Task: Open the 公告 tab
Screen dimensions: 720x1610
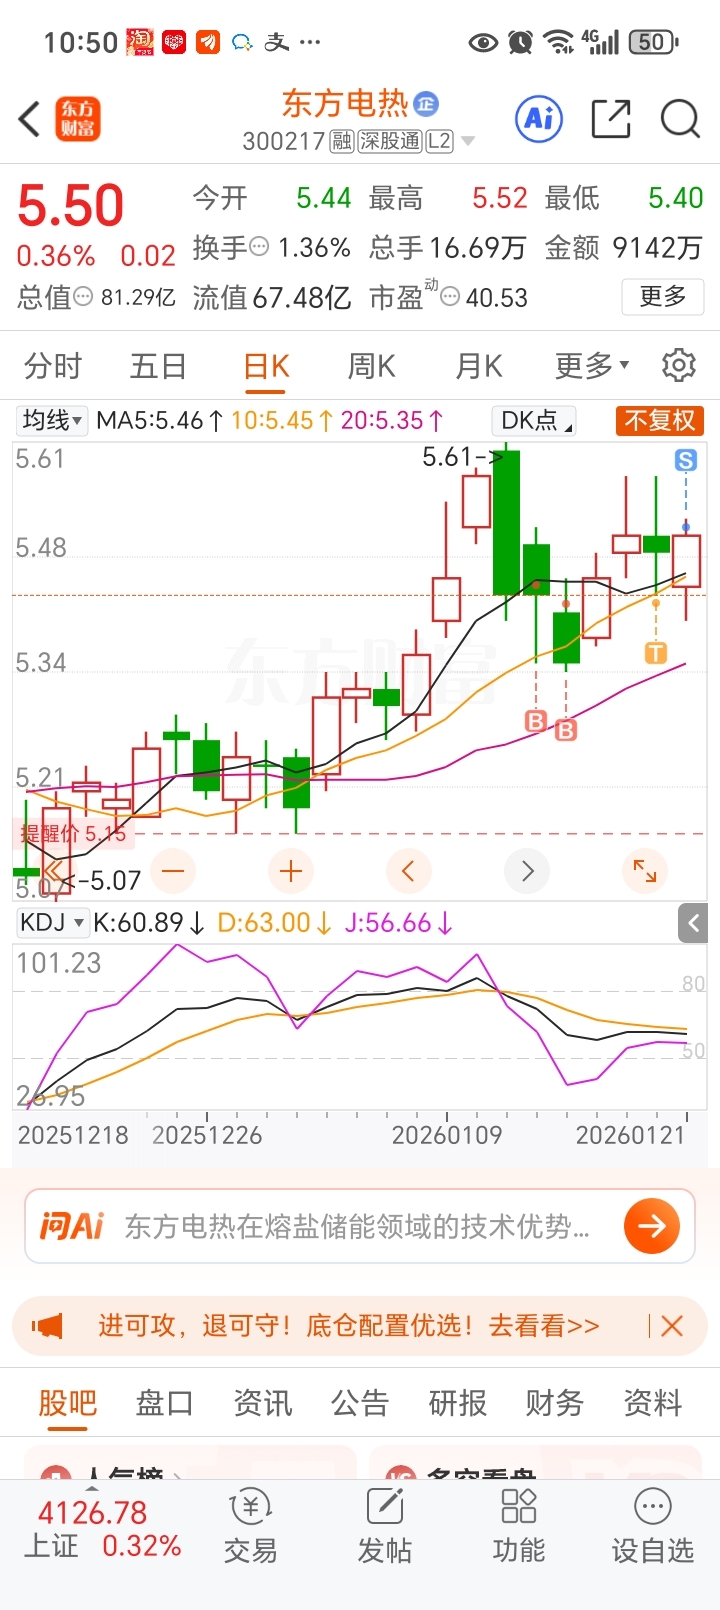Action: (360, 1403)
